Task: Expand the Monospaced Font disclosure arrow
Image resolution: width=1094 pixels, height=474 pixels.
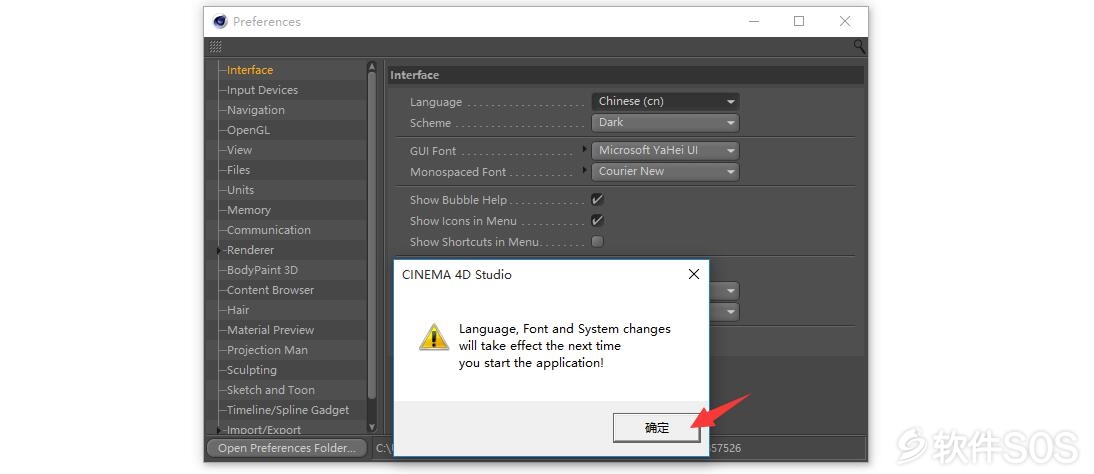Action: click(585, 170)
